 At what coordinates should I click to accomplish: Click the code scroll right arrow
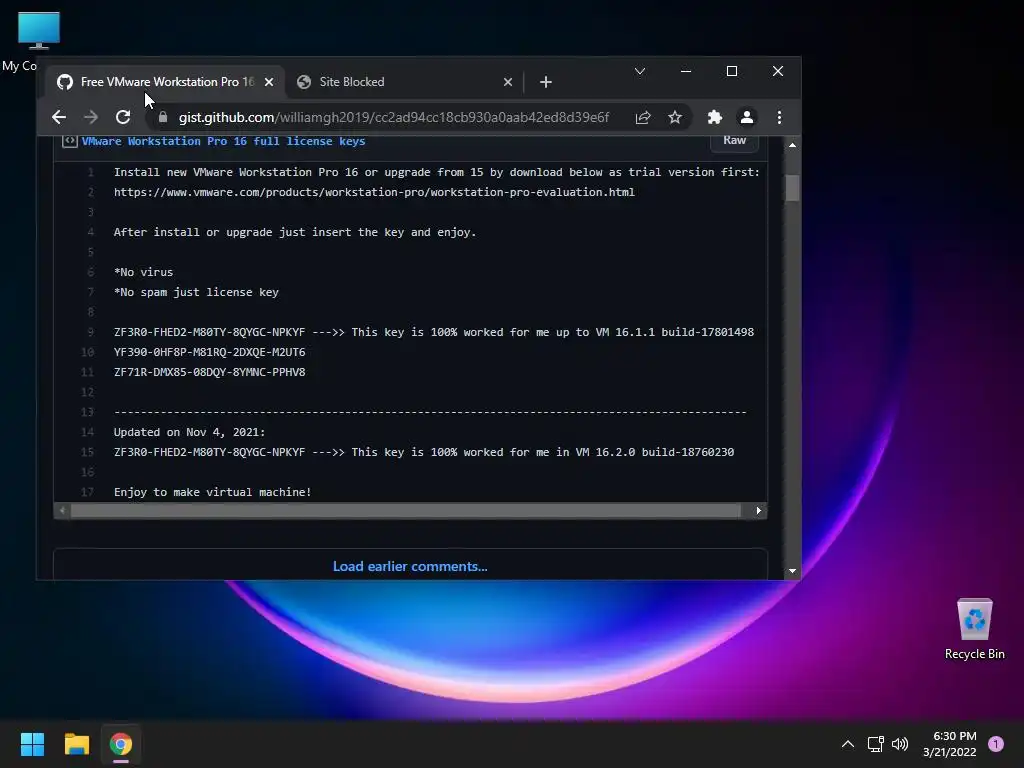point(758,511)
